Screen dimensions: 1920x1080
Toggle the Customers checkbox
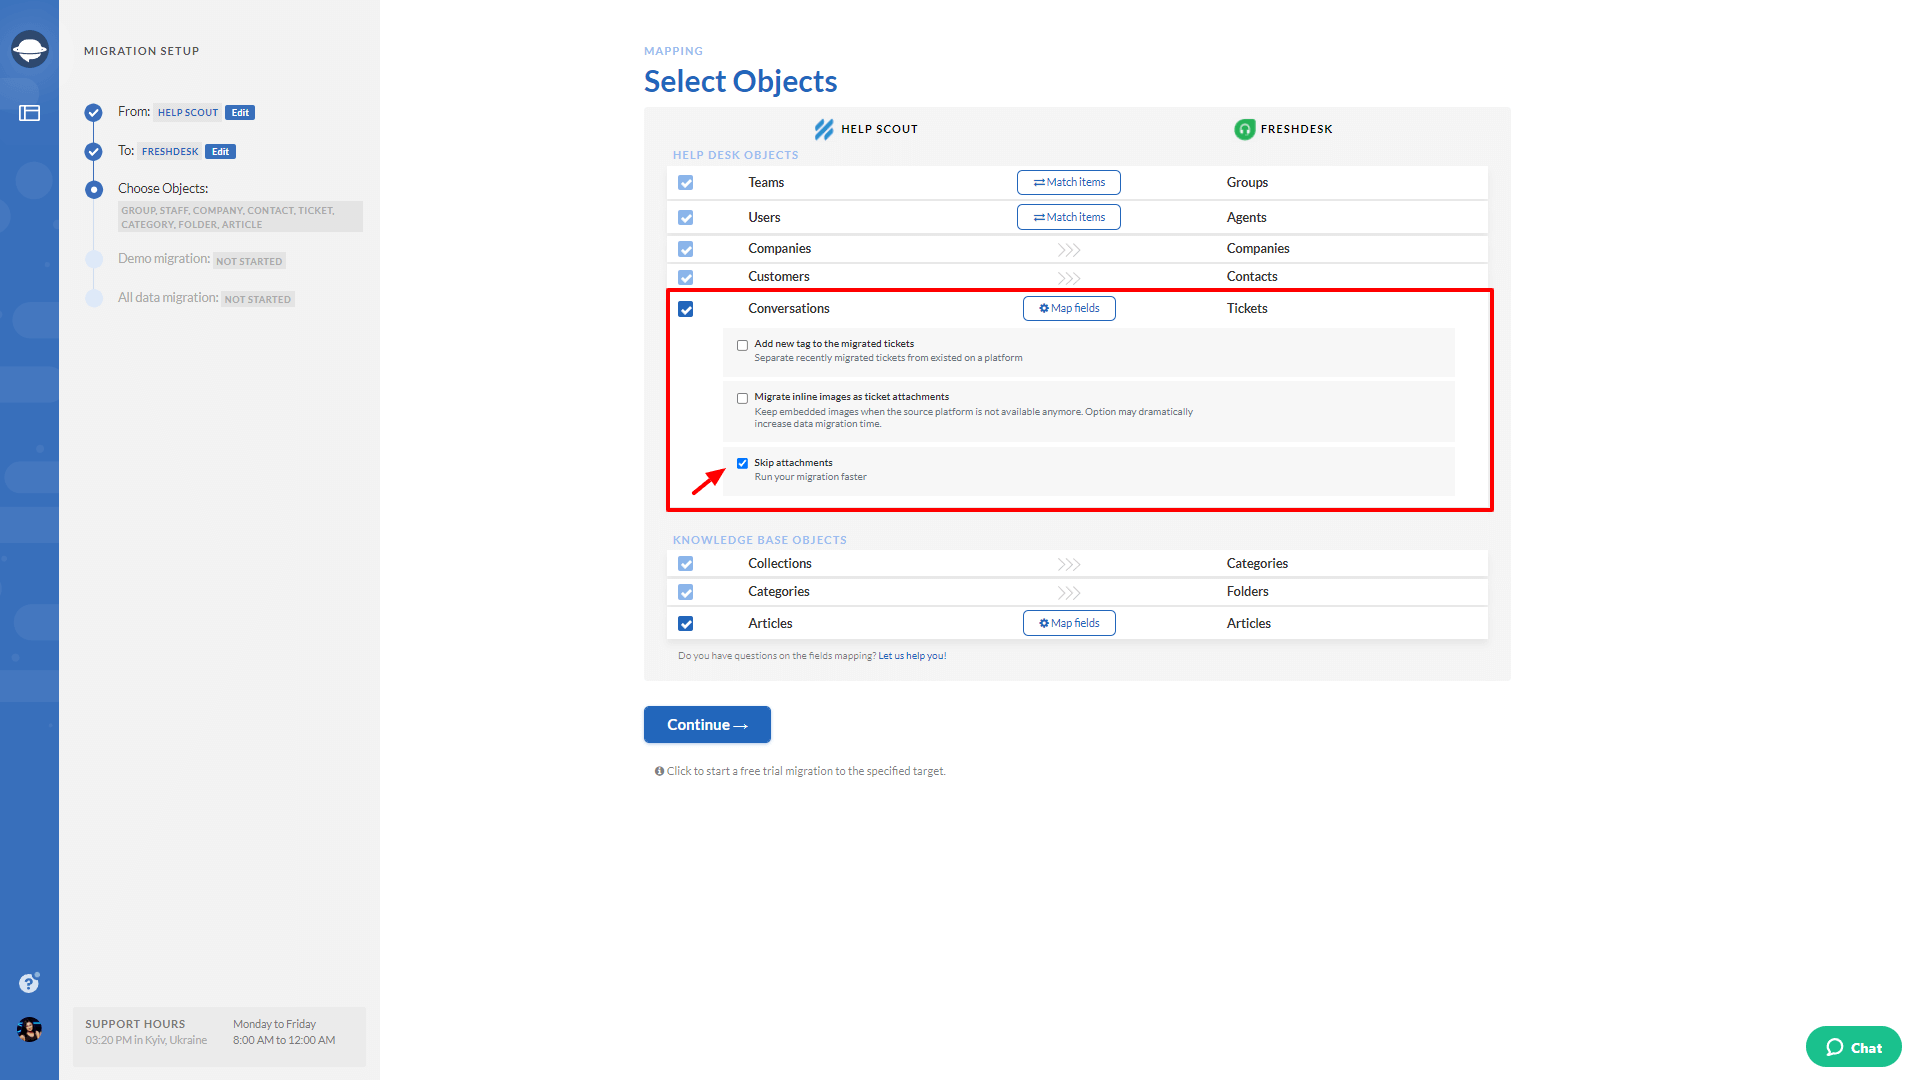coord(686,277)
